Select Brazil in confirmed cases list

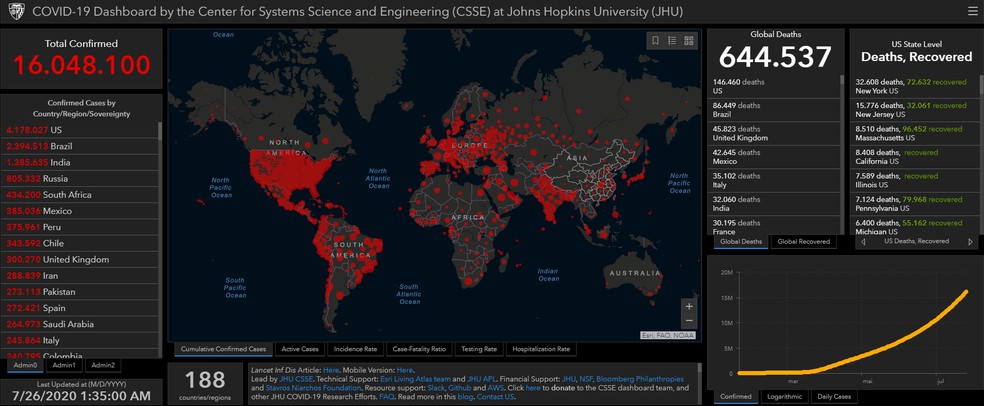[80, 146]
